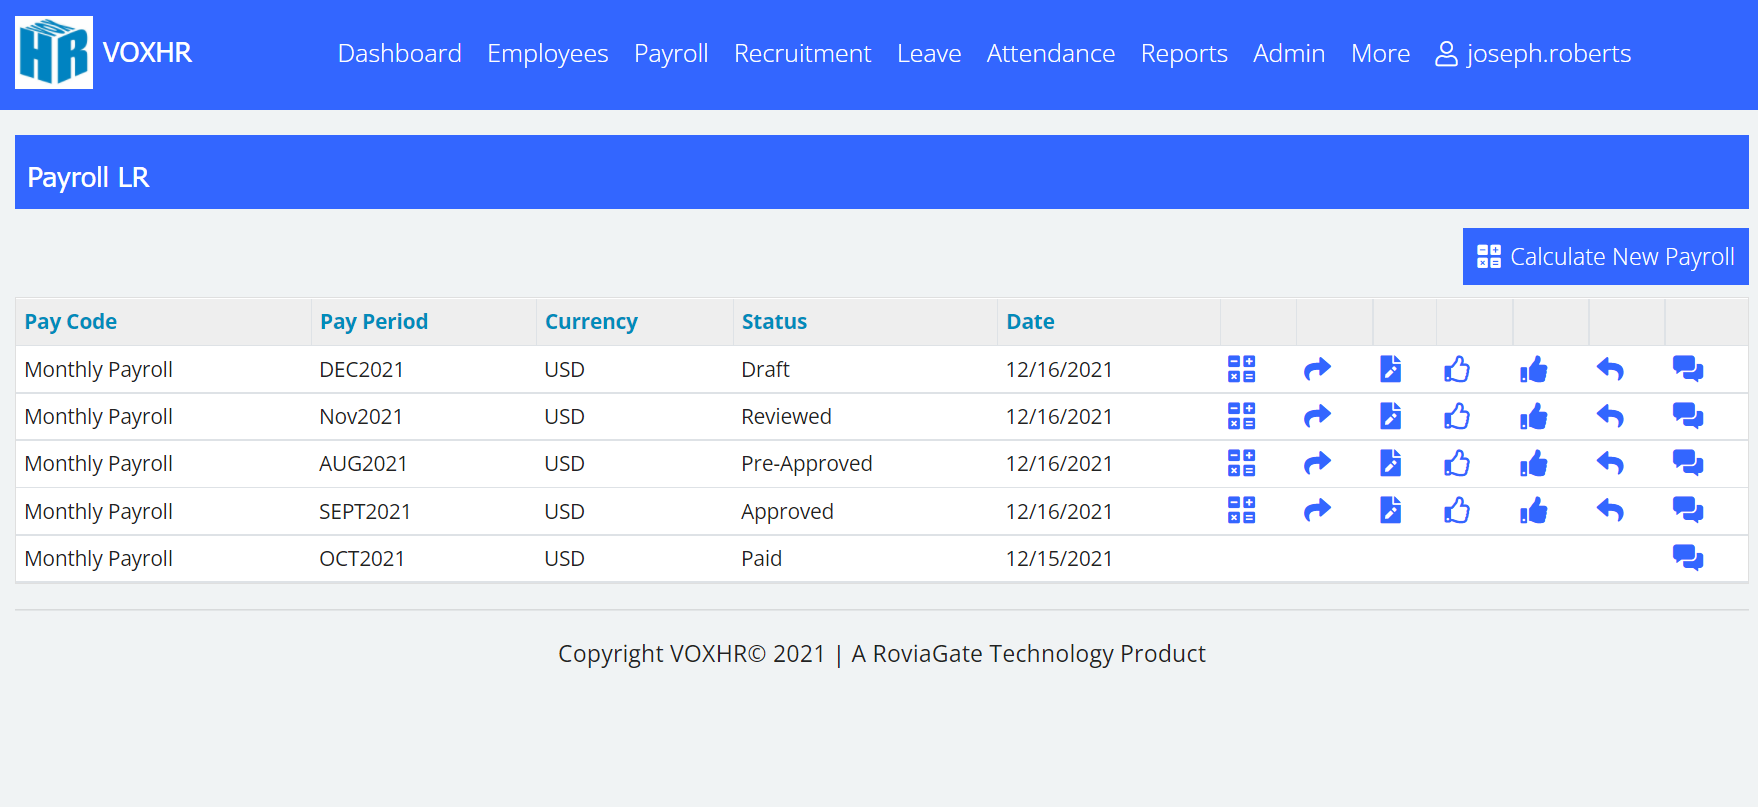Image resolution: width=1758 pixels, height=807 pixels.
Task: Open the joseph.roberts user menu
Action: click(x=1533, y=53)
